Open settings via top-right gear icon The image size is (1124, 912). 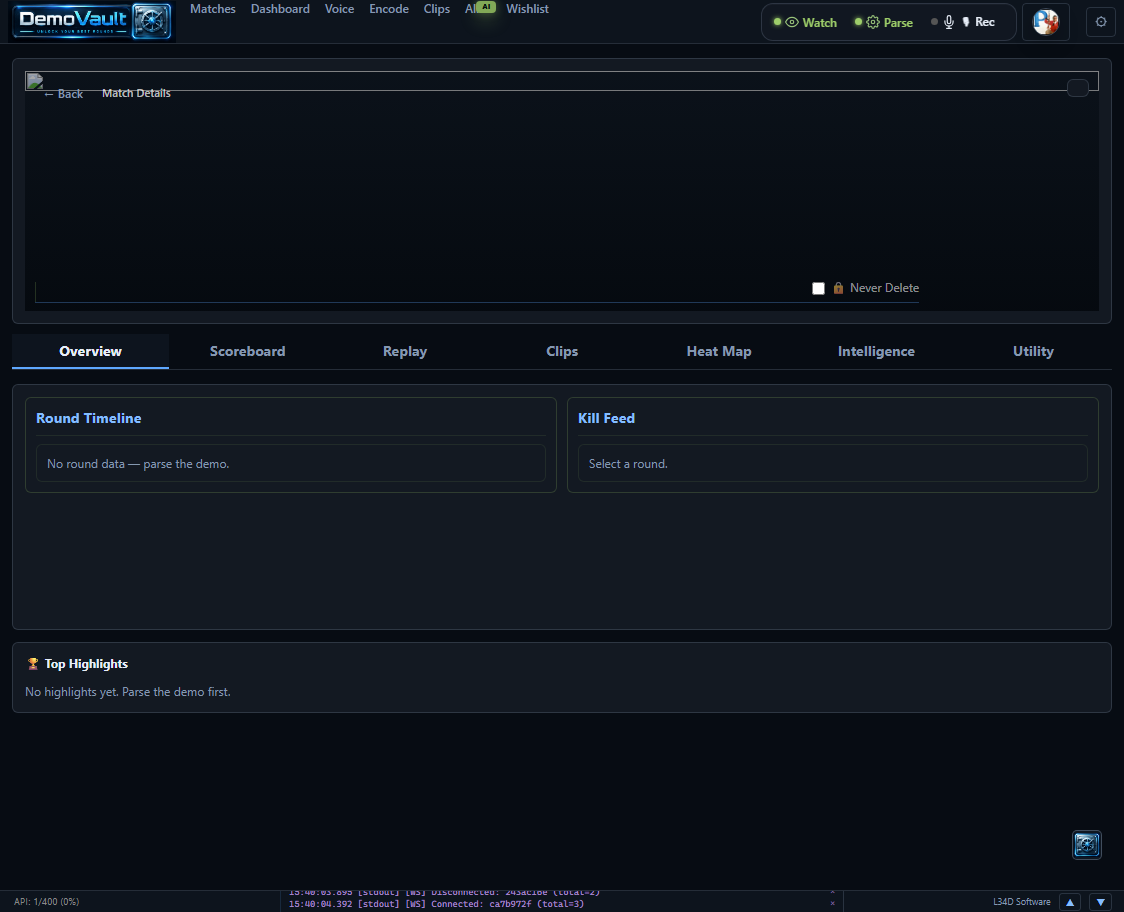point(1100,22)
